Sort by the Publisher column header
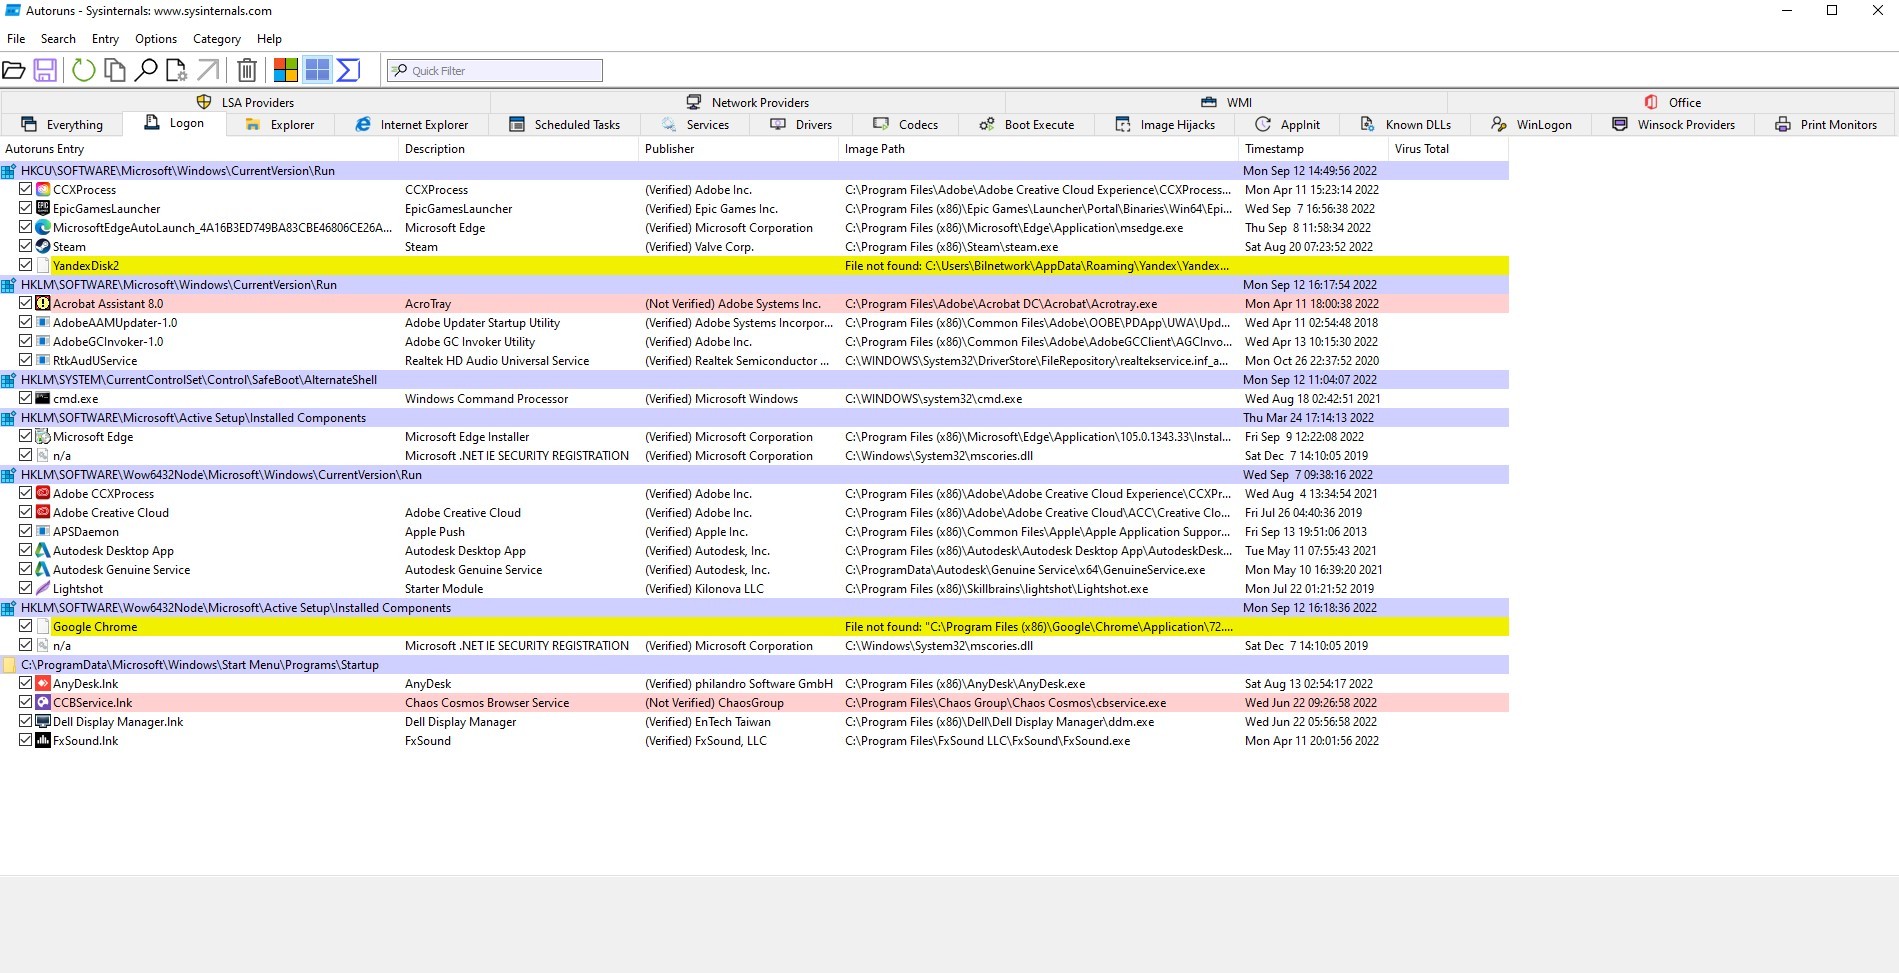This screenshot has width=1899, height=973. 738,149
